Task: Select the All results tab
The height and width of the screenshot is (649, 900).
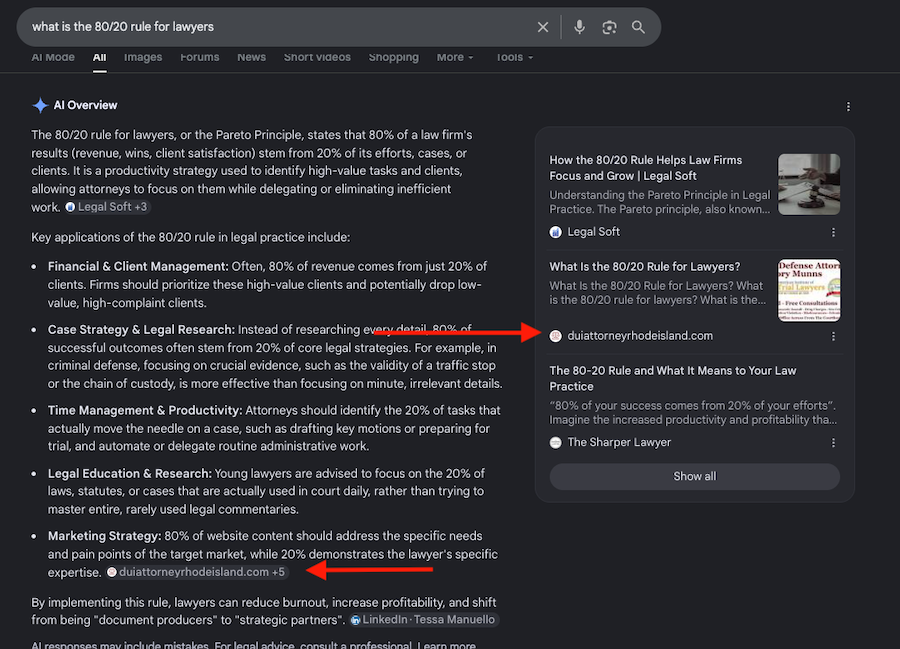Action: [x=99, y=57]
